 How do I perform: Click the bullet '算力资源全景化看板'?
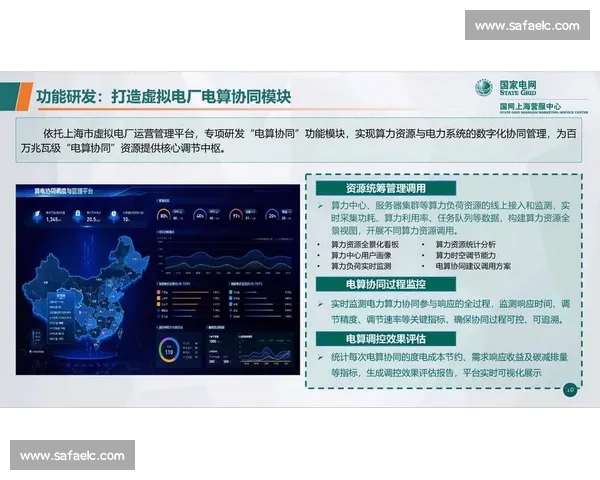[x=365, y=245]
